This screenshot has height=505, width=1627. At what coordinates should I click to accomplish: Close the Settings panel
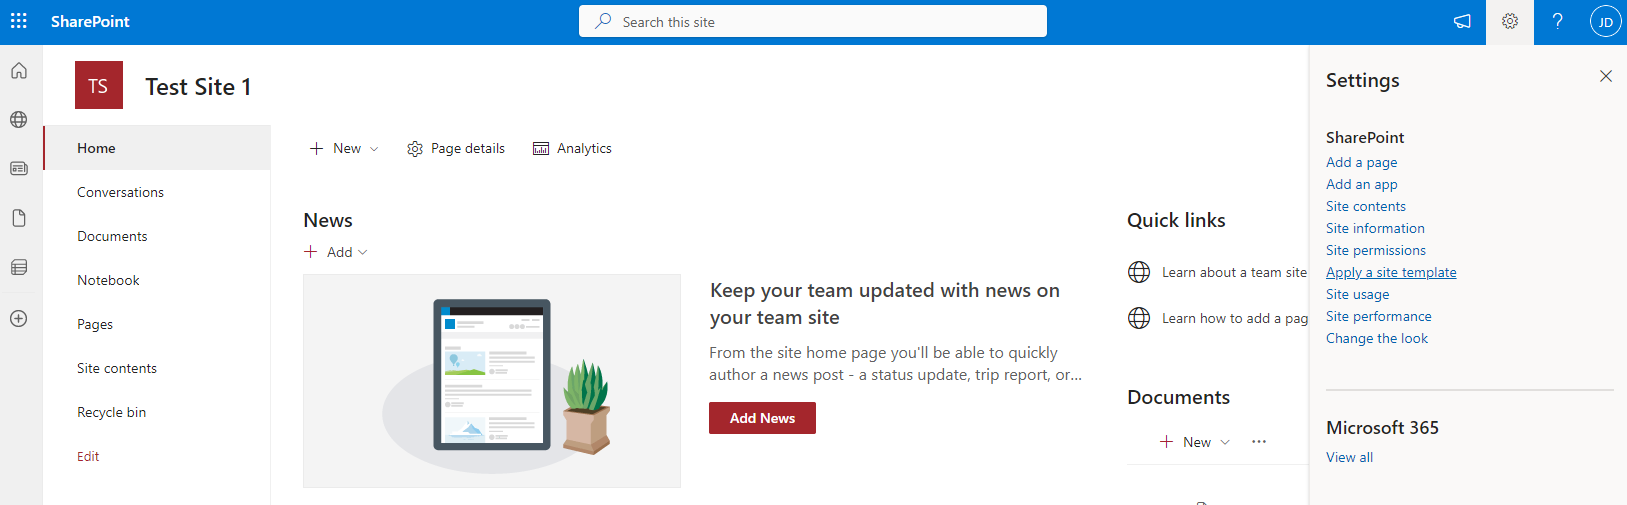1606,76
